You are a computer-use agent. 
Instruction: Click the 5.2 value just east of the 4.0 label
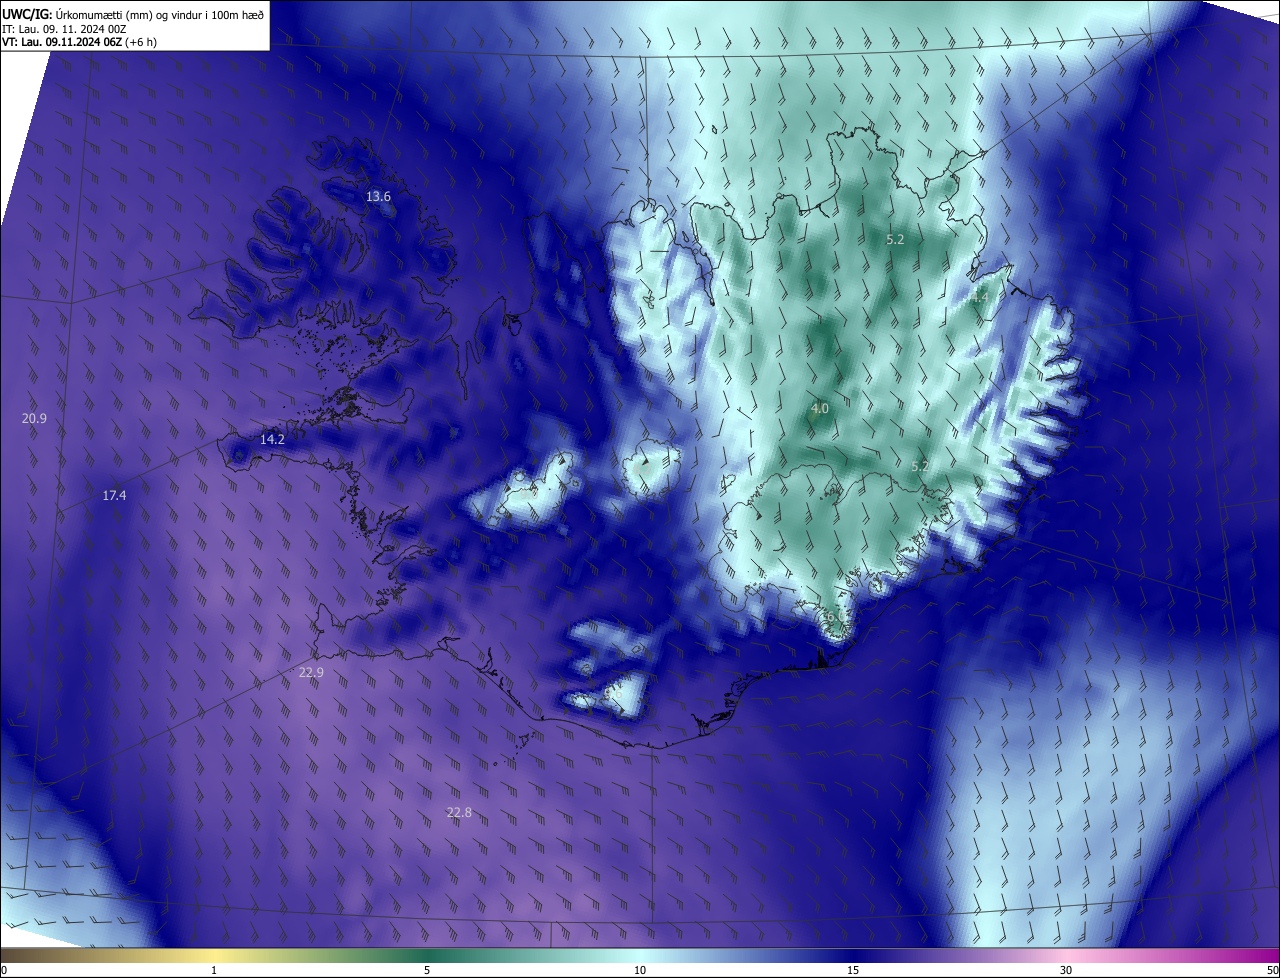tap(920, 467)
